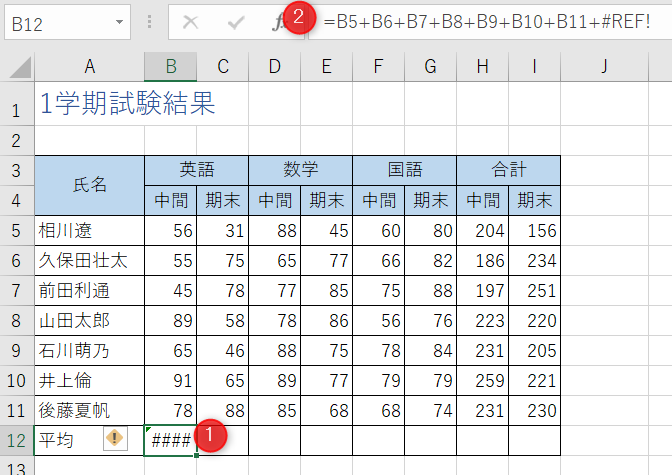The height and width of the screenshot is (475, 672).
Task: Click the formula bar resize dots handle
Action: pos(149,22)
